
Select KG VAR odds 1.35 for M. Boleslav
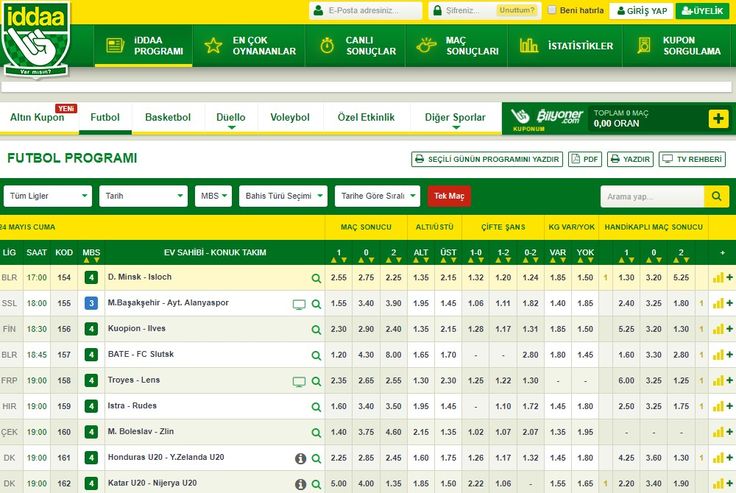(558, 432)
